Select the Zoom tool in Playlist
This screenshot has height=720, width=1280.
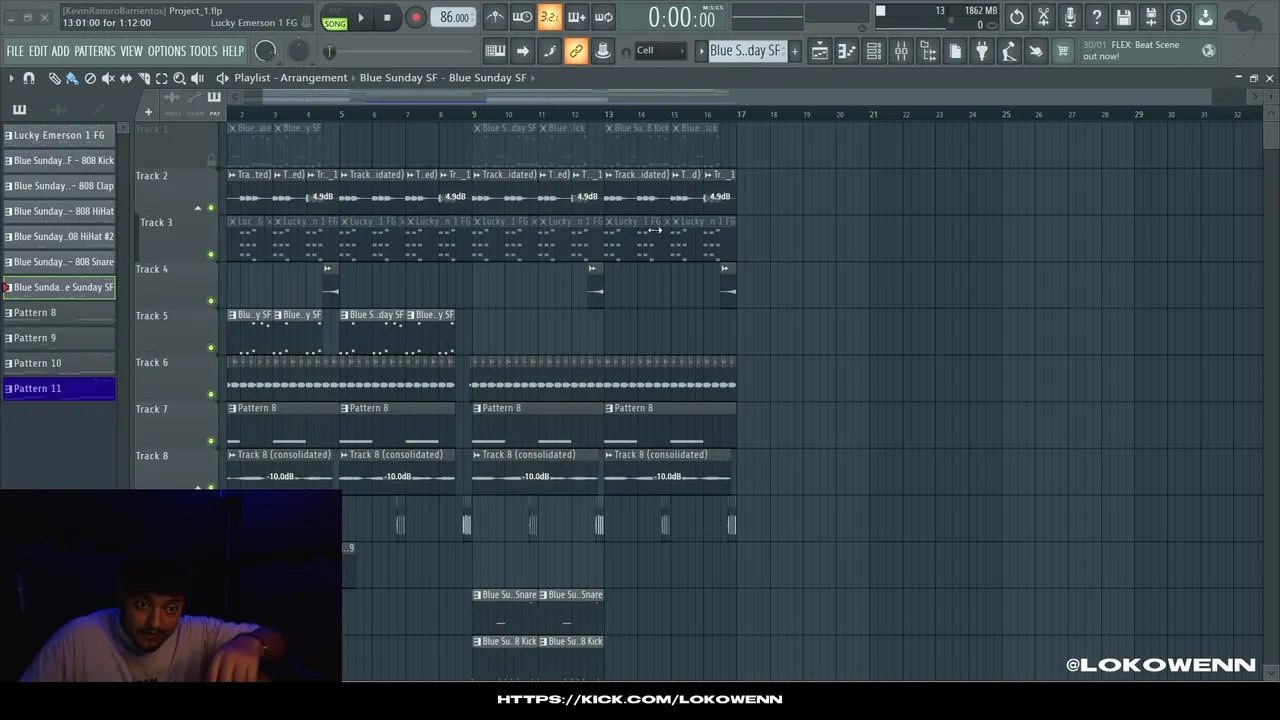point(180,78)
